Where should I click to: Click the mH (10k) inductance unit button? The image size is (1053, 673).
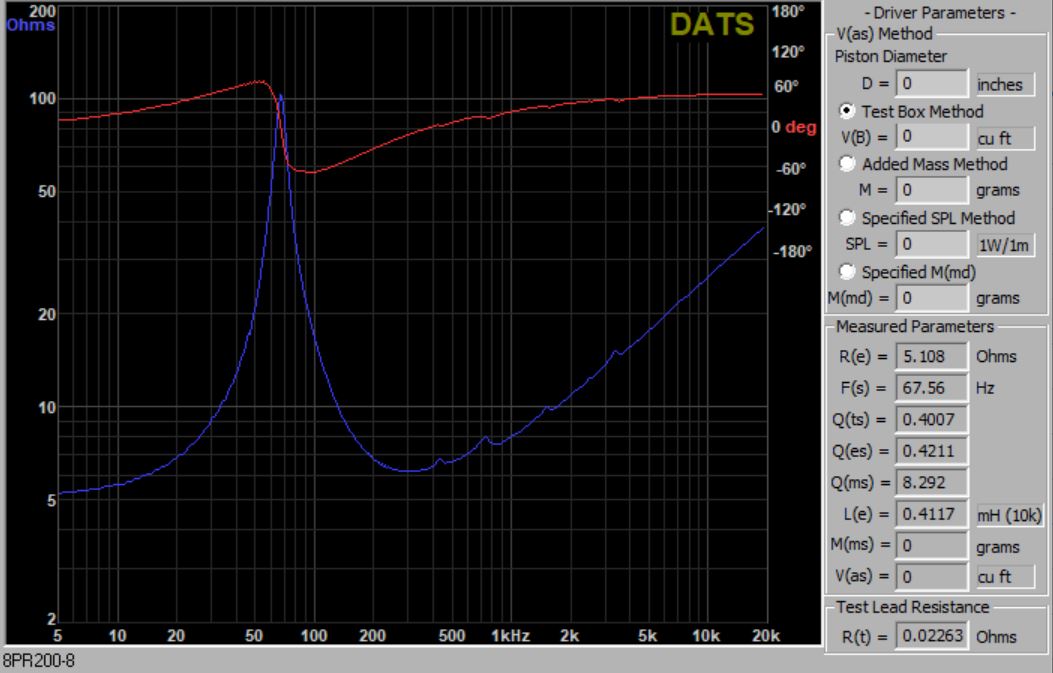point(1009,515)
